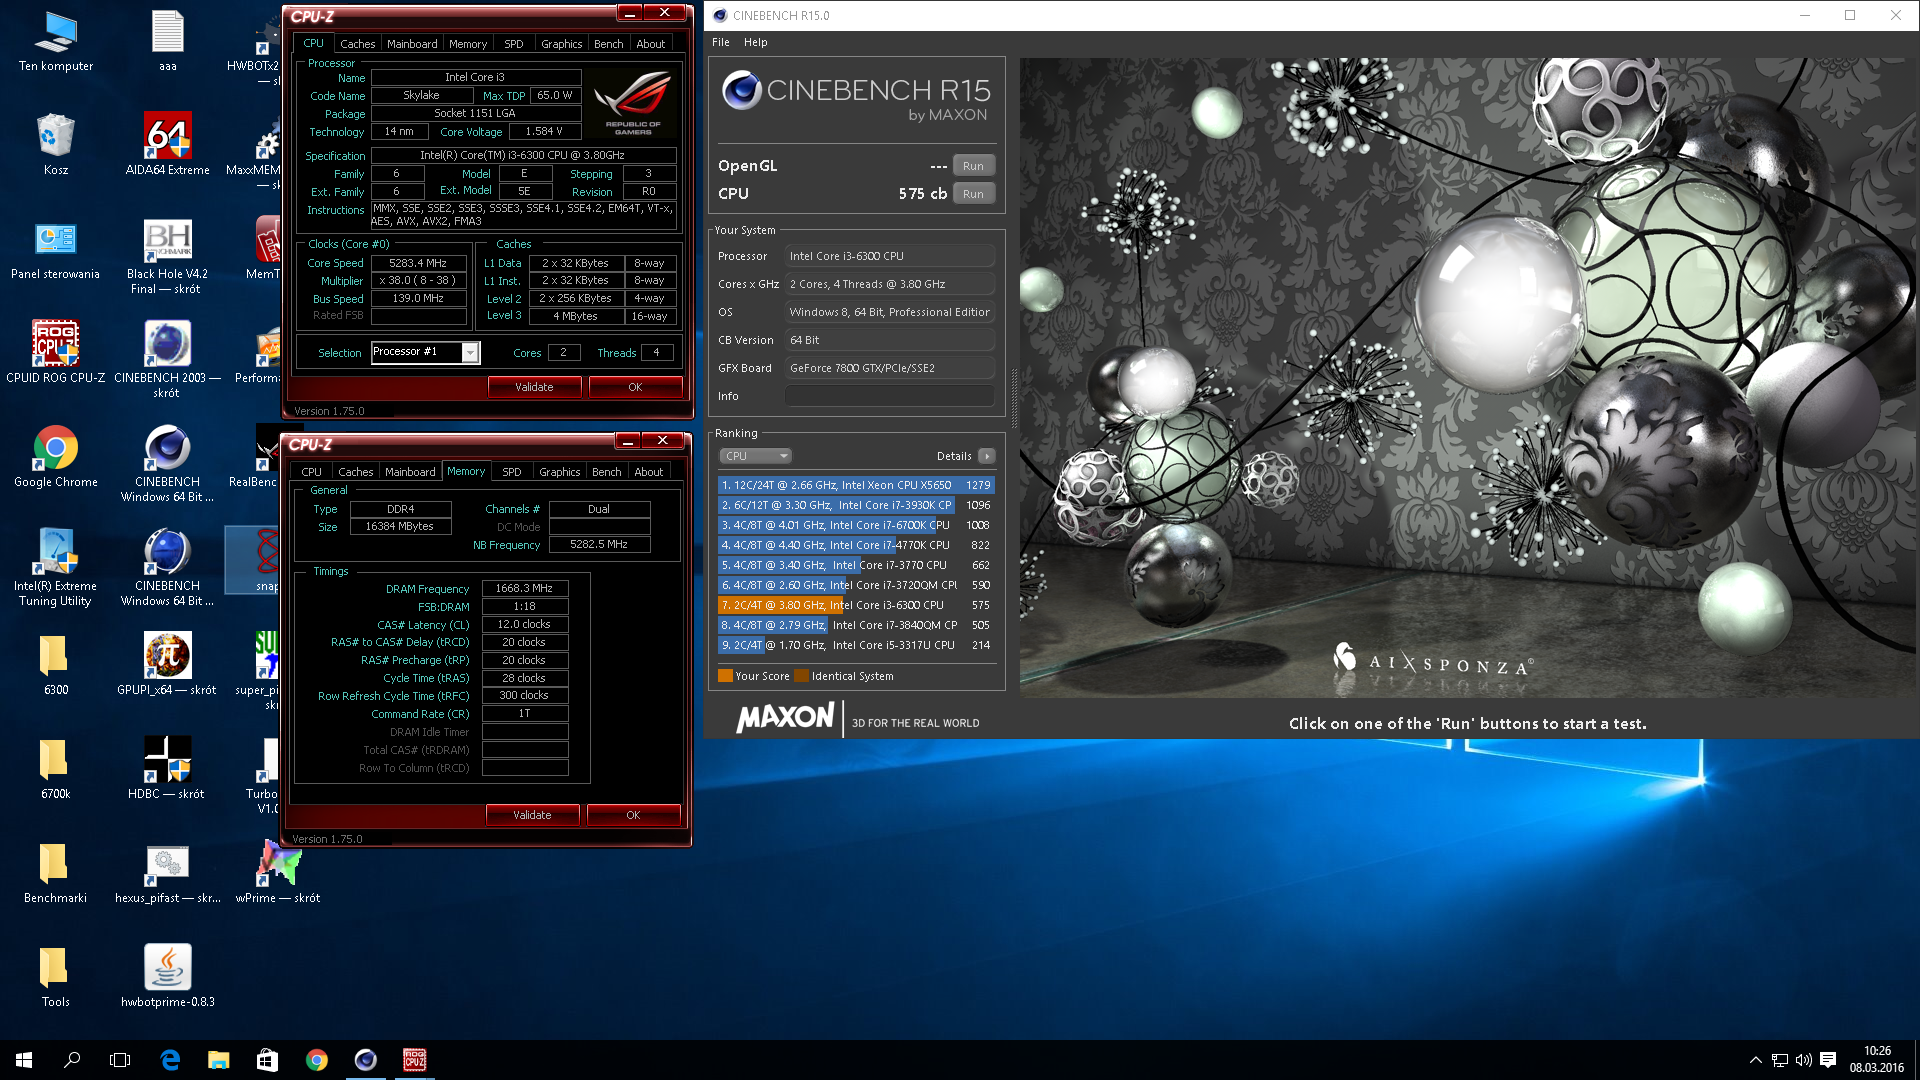
Task: Open the Cinebench Help menu
Action: [756, 42]
